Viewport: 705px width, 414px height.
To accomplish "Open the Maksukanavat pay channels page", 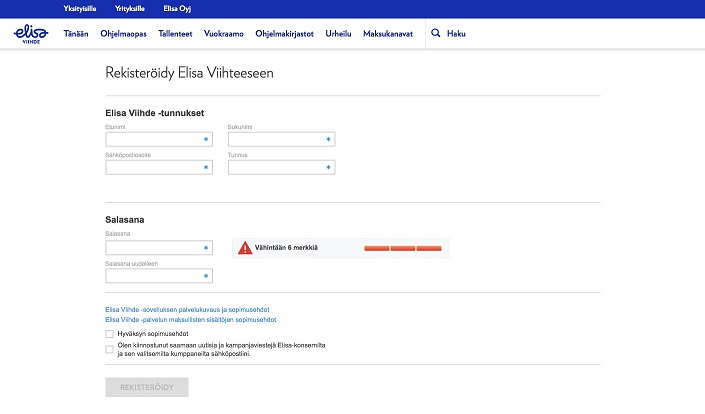I will pos(388,34).
